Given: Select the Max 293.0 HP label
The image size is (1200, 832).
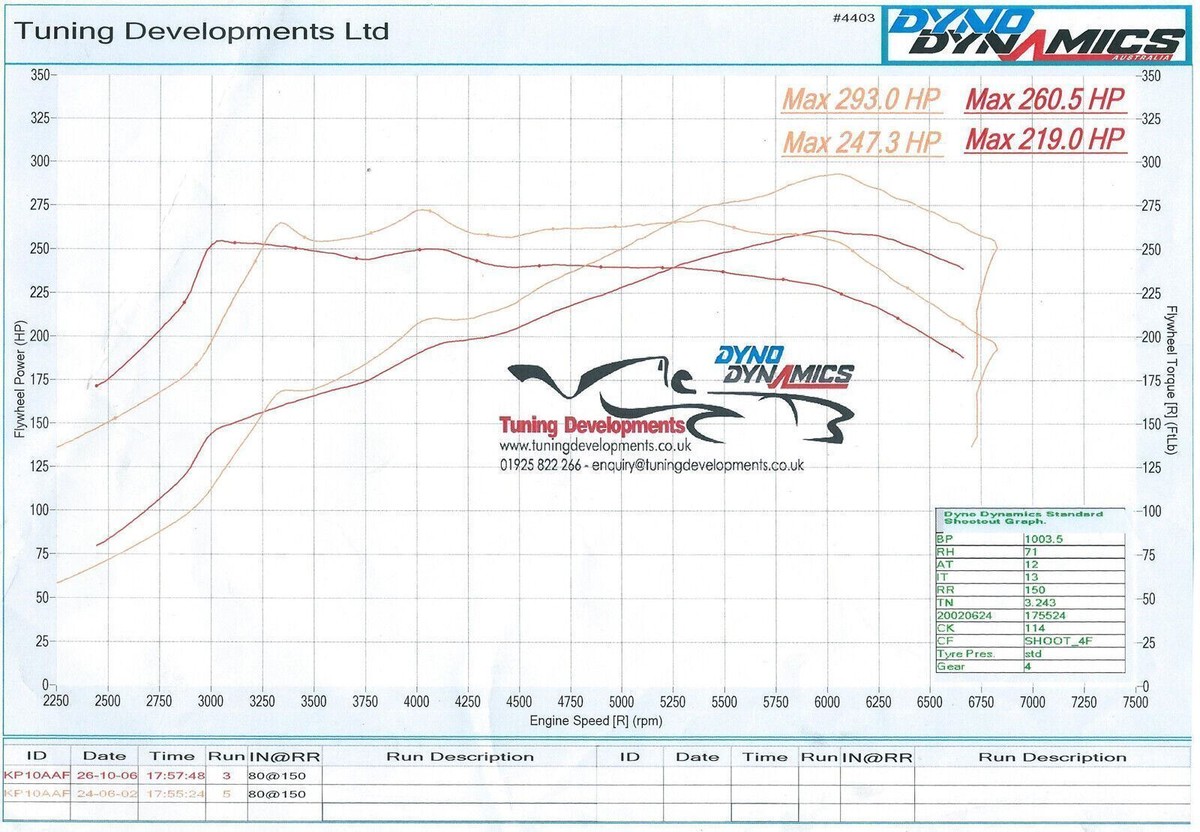Looking at the screenshot, I should (x=862, y=99).
